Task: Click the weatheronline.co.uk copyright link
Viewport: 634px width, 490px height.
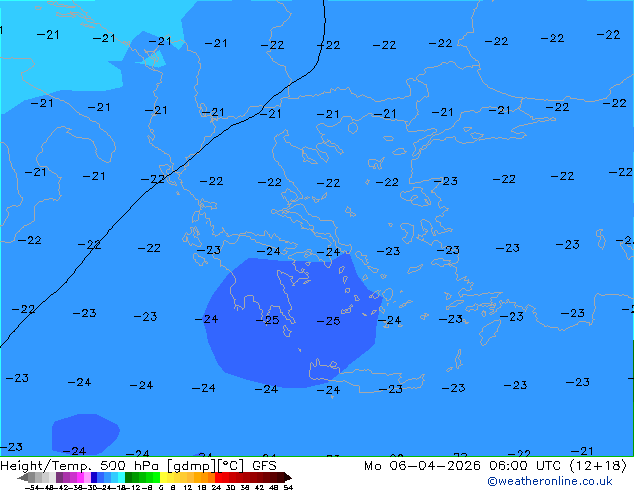Action: [550, 481]
